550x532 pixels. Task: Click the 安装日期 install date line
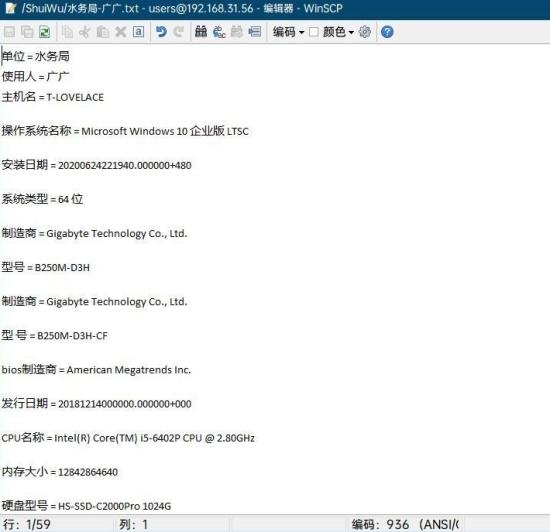click(x=96, y=165)
